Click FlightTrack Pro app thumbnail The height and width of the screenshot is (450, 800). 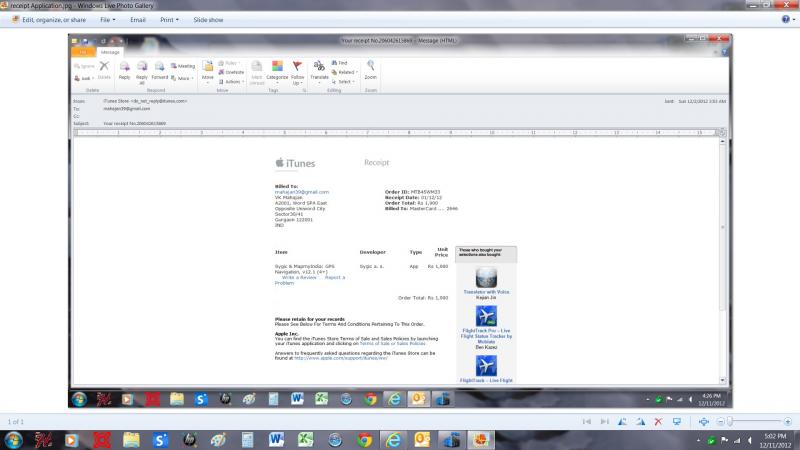tap(486, 316)
